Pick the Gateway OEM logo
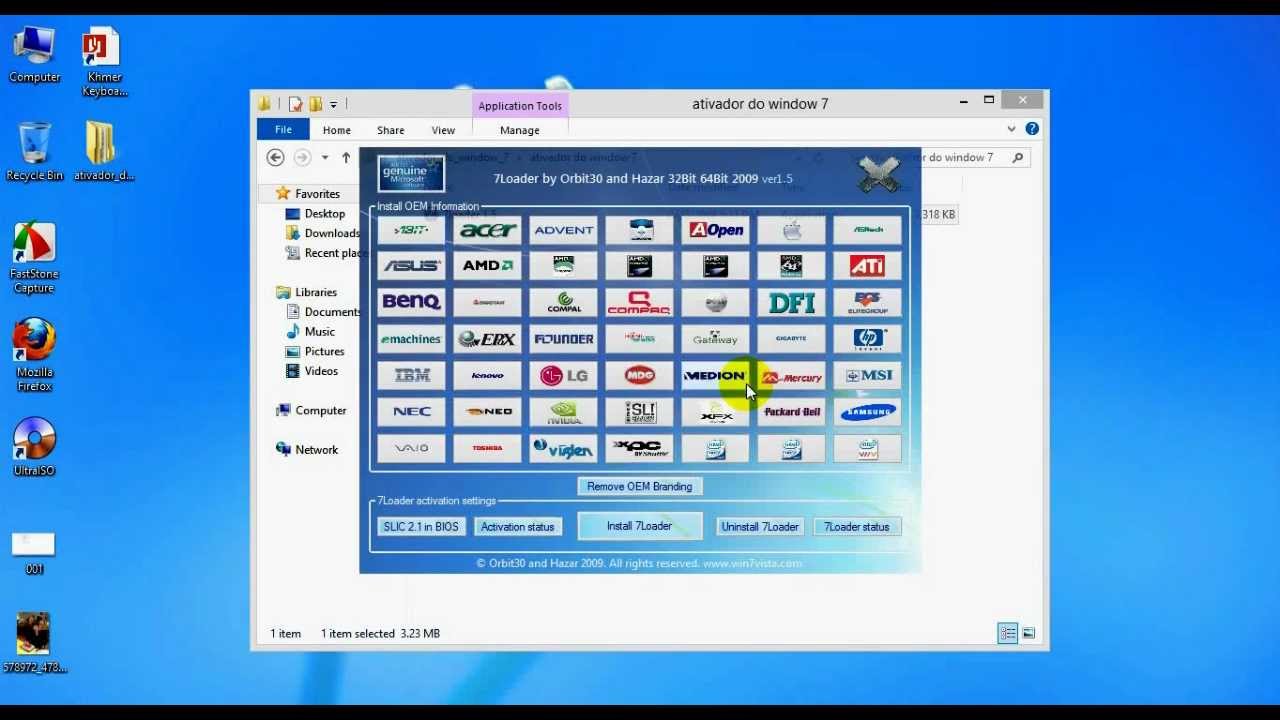Screen dimensions: 1280x720 [716, 339]
